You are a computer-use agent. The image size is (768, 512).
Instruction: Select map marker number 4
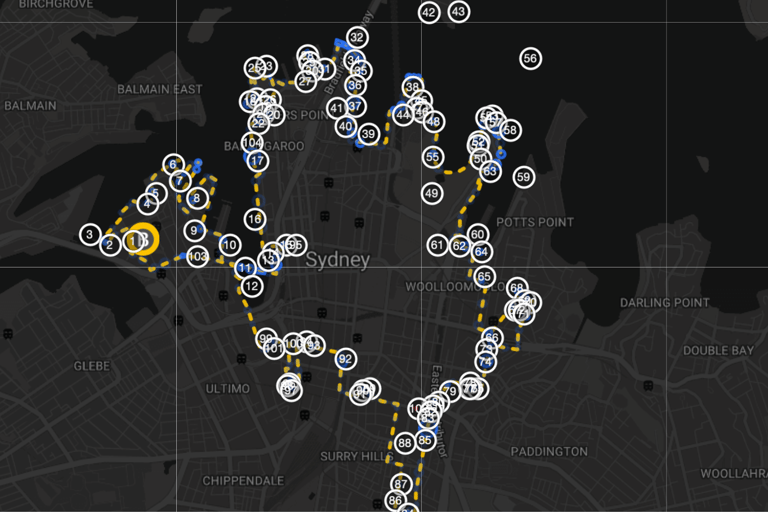tap(147, 204)
